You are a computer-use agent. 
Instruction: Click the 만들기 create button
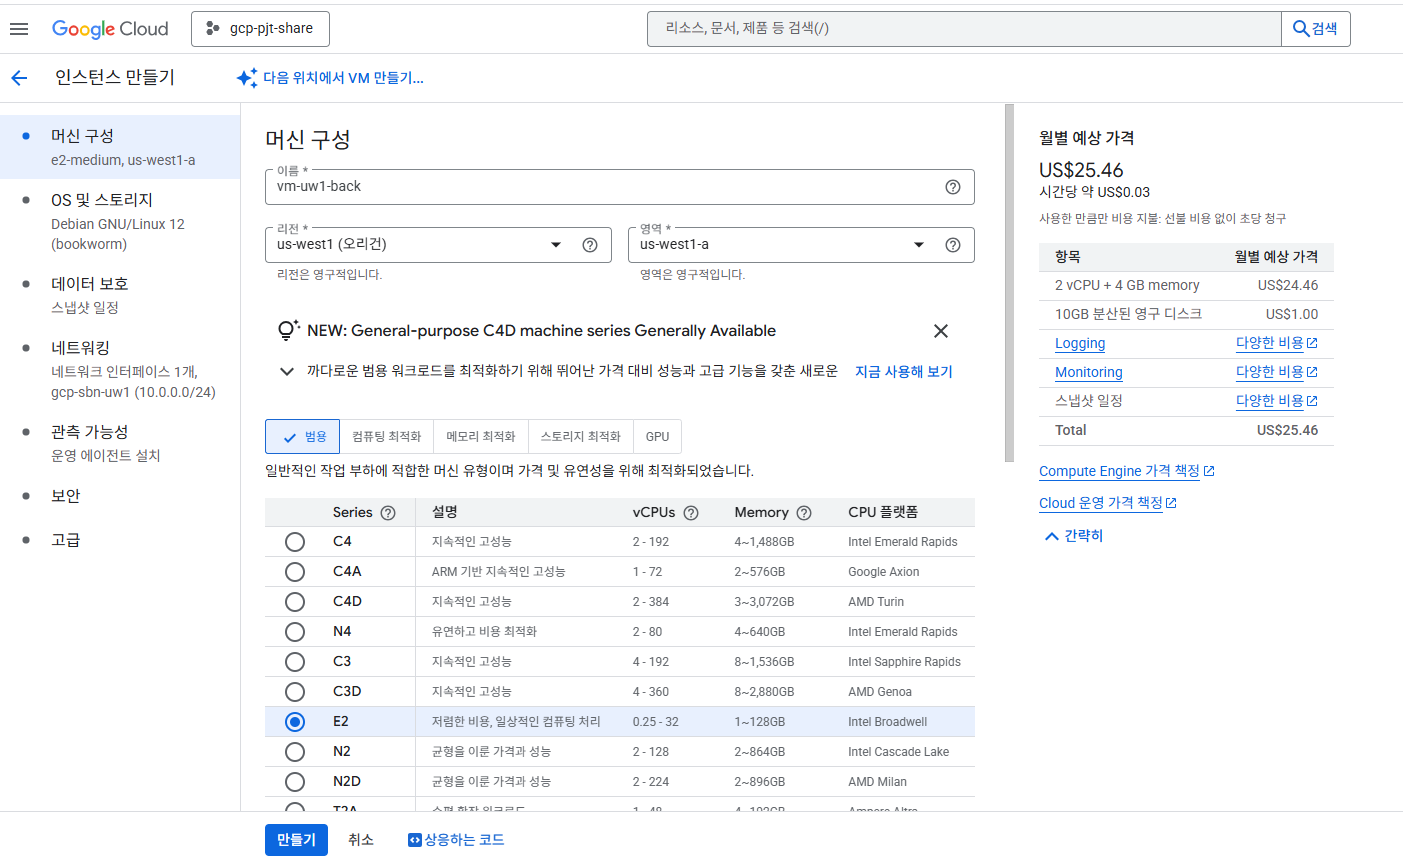(296, 840)
